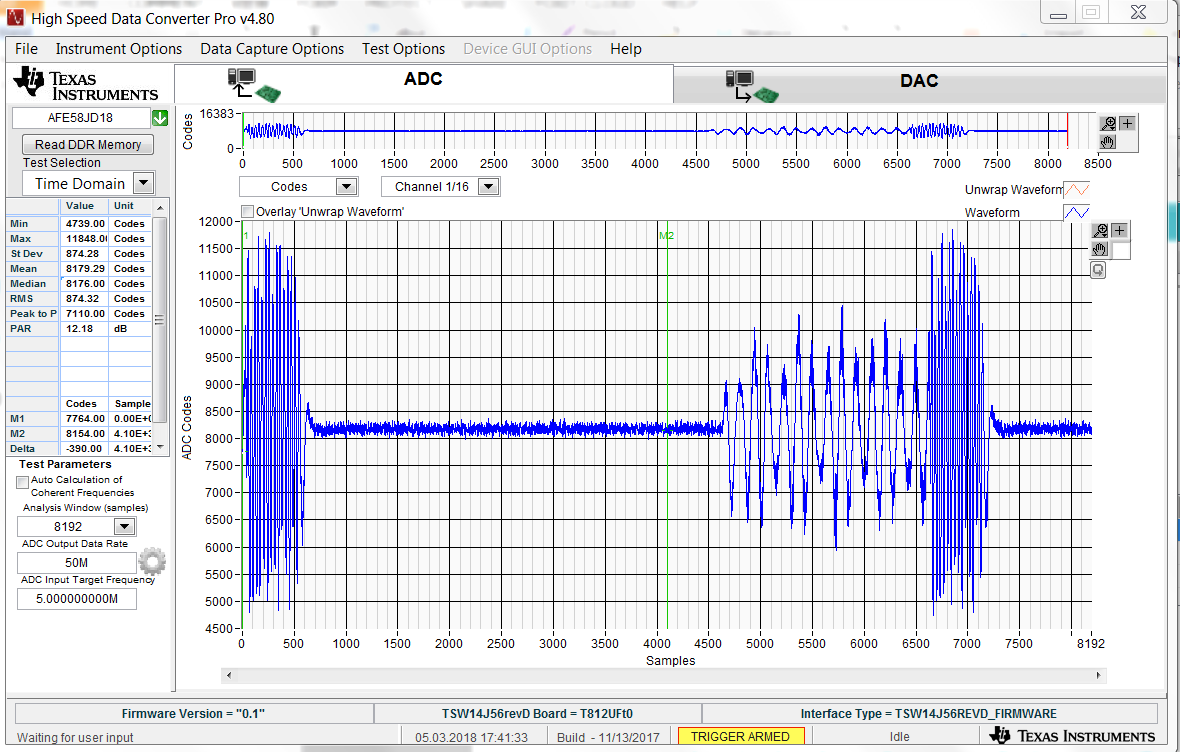Click the green download arrow next to AFE58JD18
The image size is (1180, 752).
click(x=160, y=118)
